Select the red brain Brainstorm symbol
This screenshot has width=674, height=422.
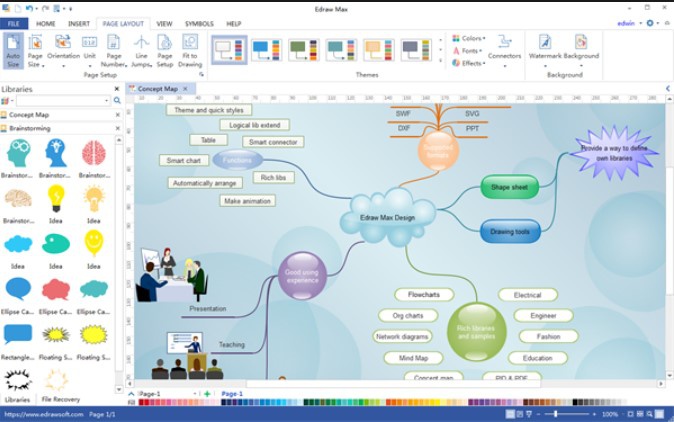pyautogui.click(x=94, y=153)
